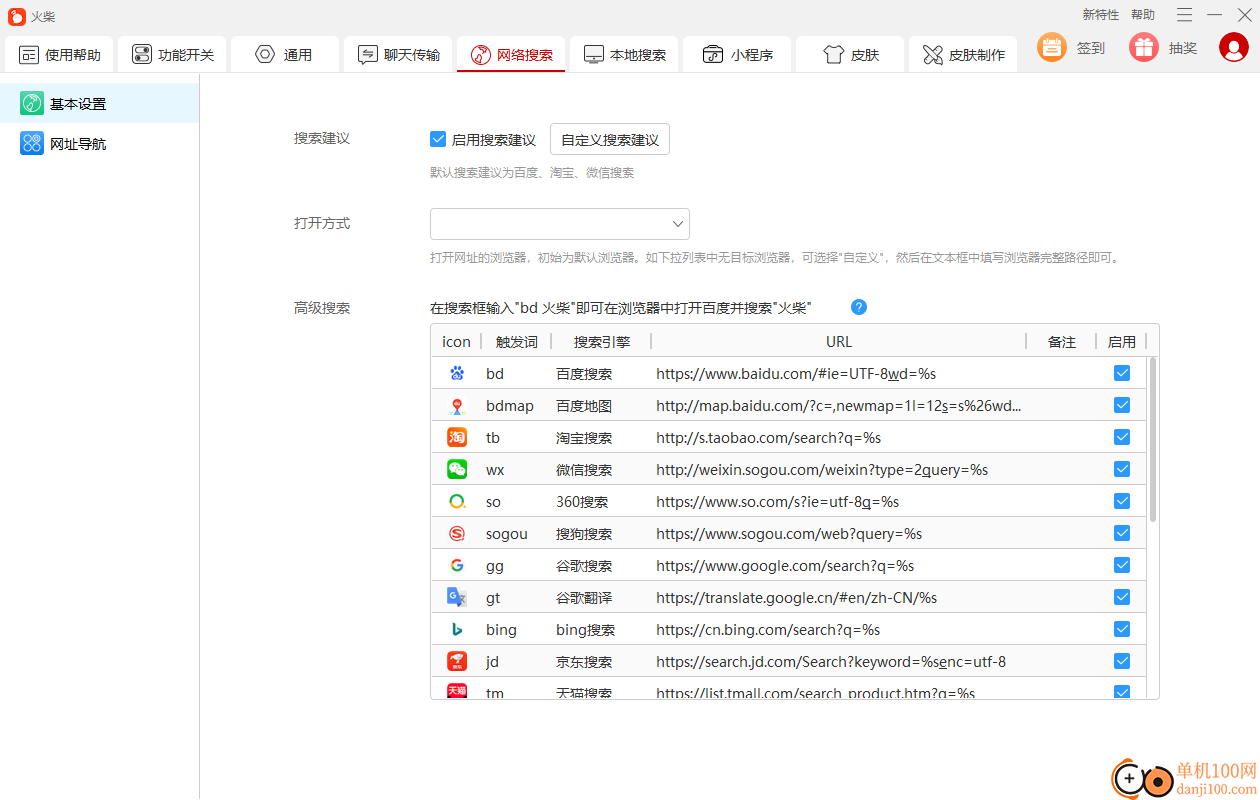Disable the so 360搜索 engine checkbox
1260x800 pixels.
(1122, 501)
